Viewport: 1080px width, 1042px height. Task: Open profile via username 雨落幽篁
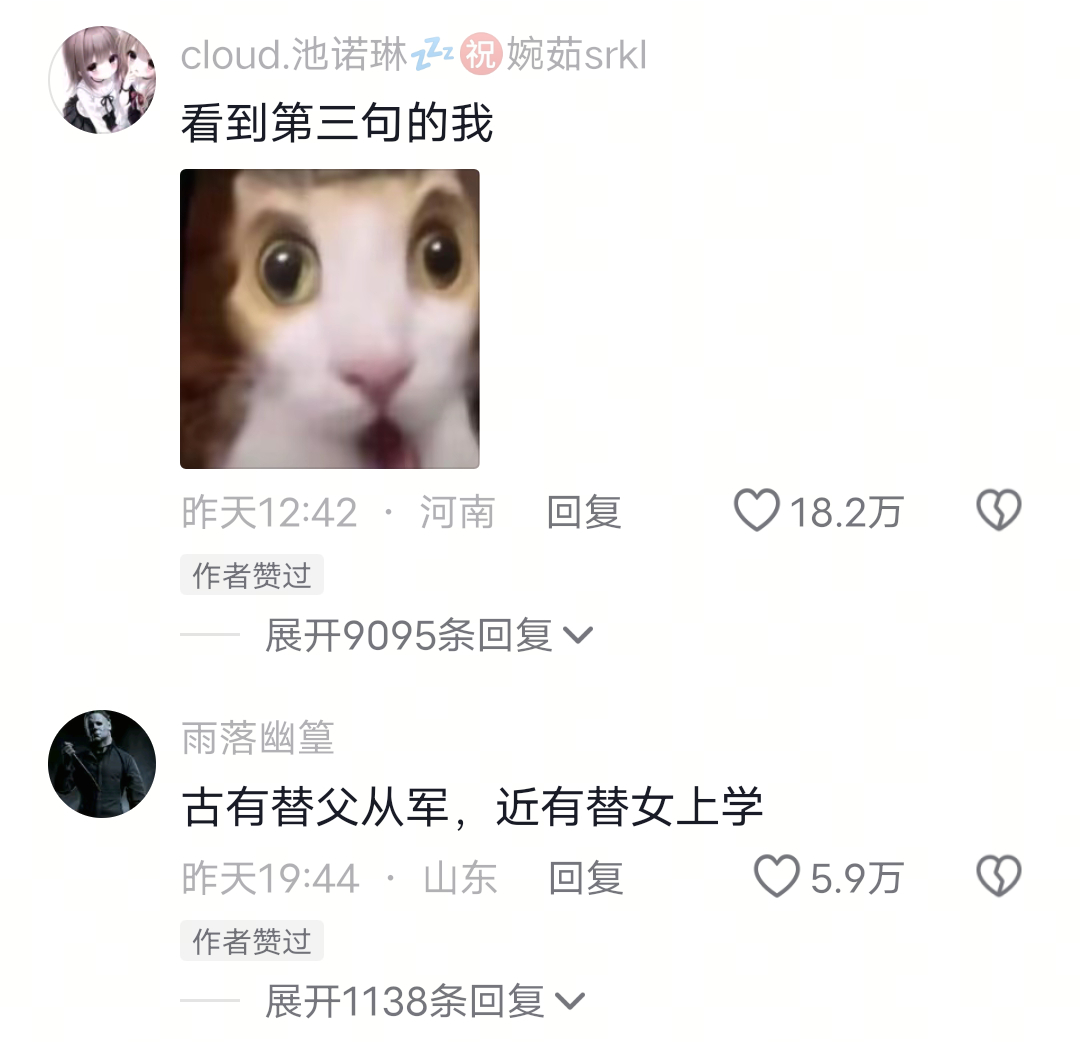pyautogui.click(x=258, y=738)
